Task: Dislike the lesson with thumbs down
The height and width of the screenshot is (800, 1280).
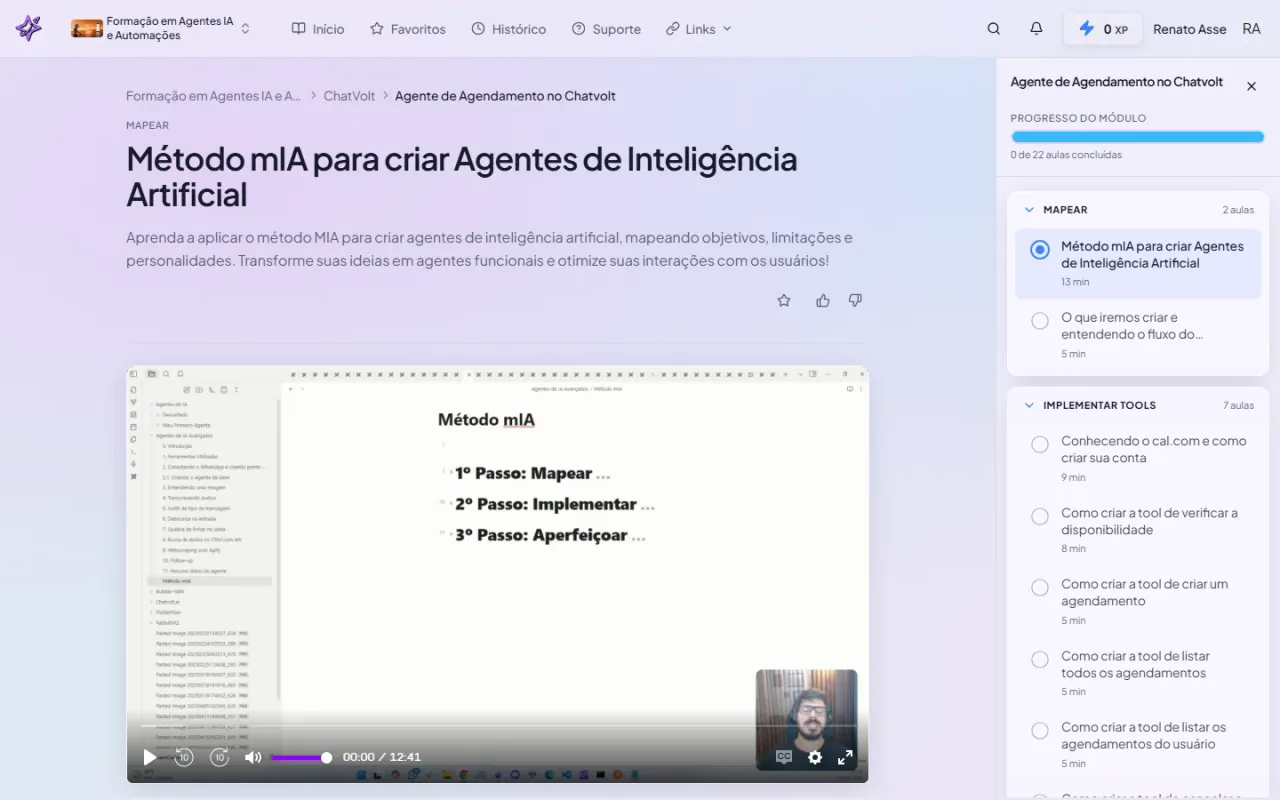Action: coord(855,300)
